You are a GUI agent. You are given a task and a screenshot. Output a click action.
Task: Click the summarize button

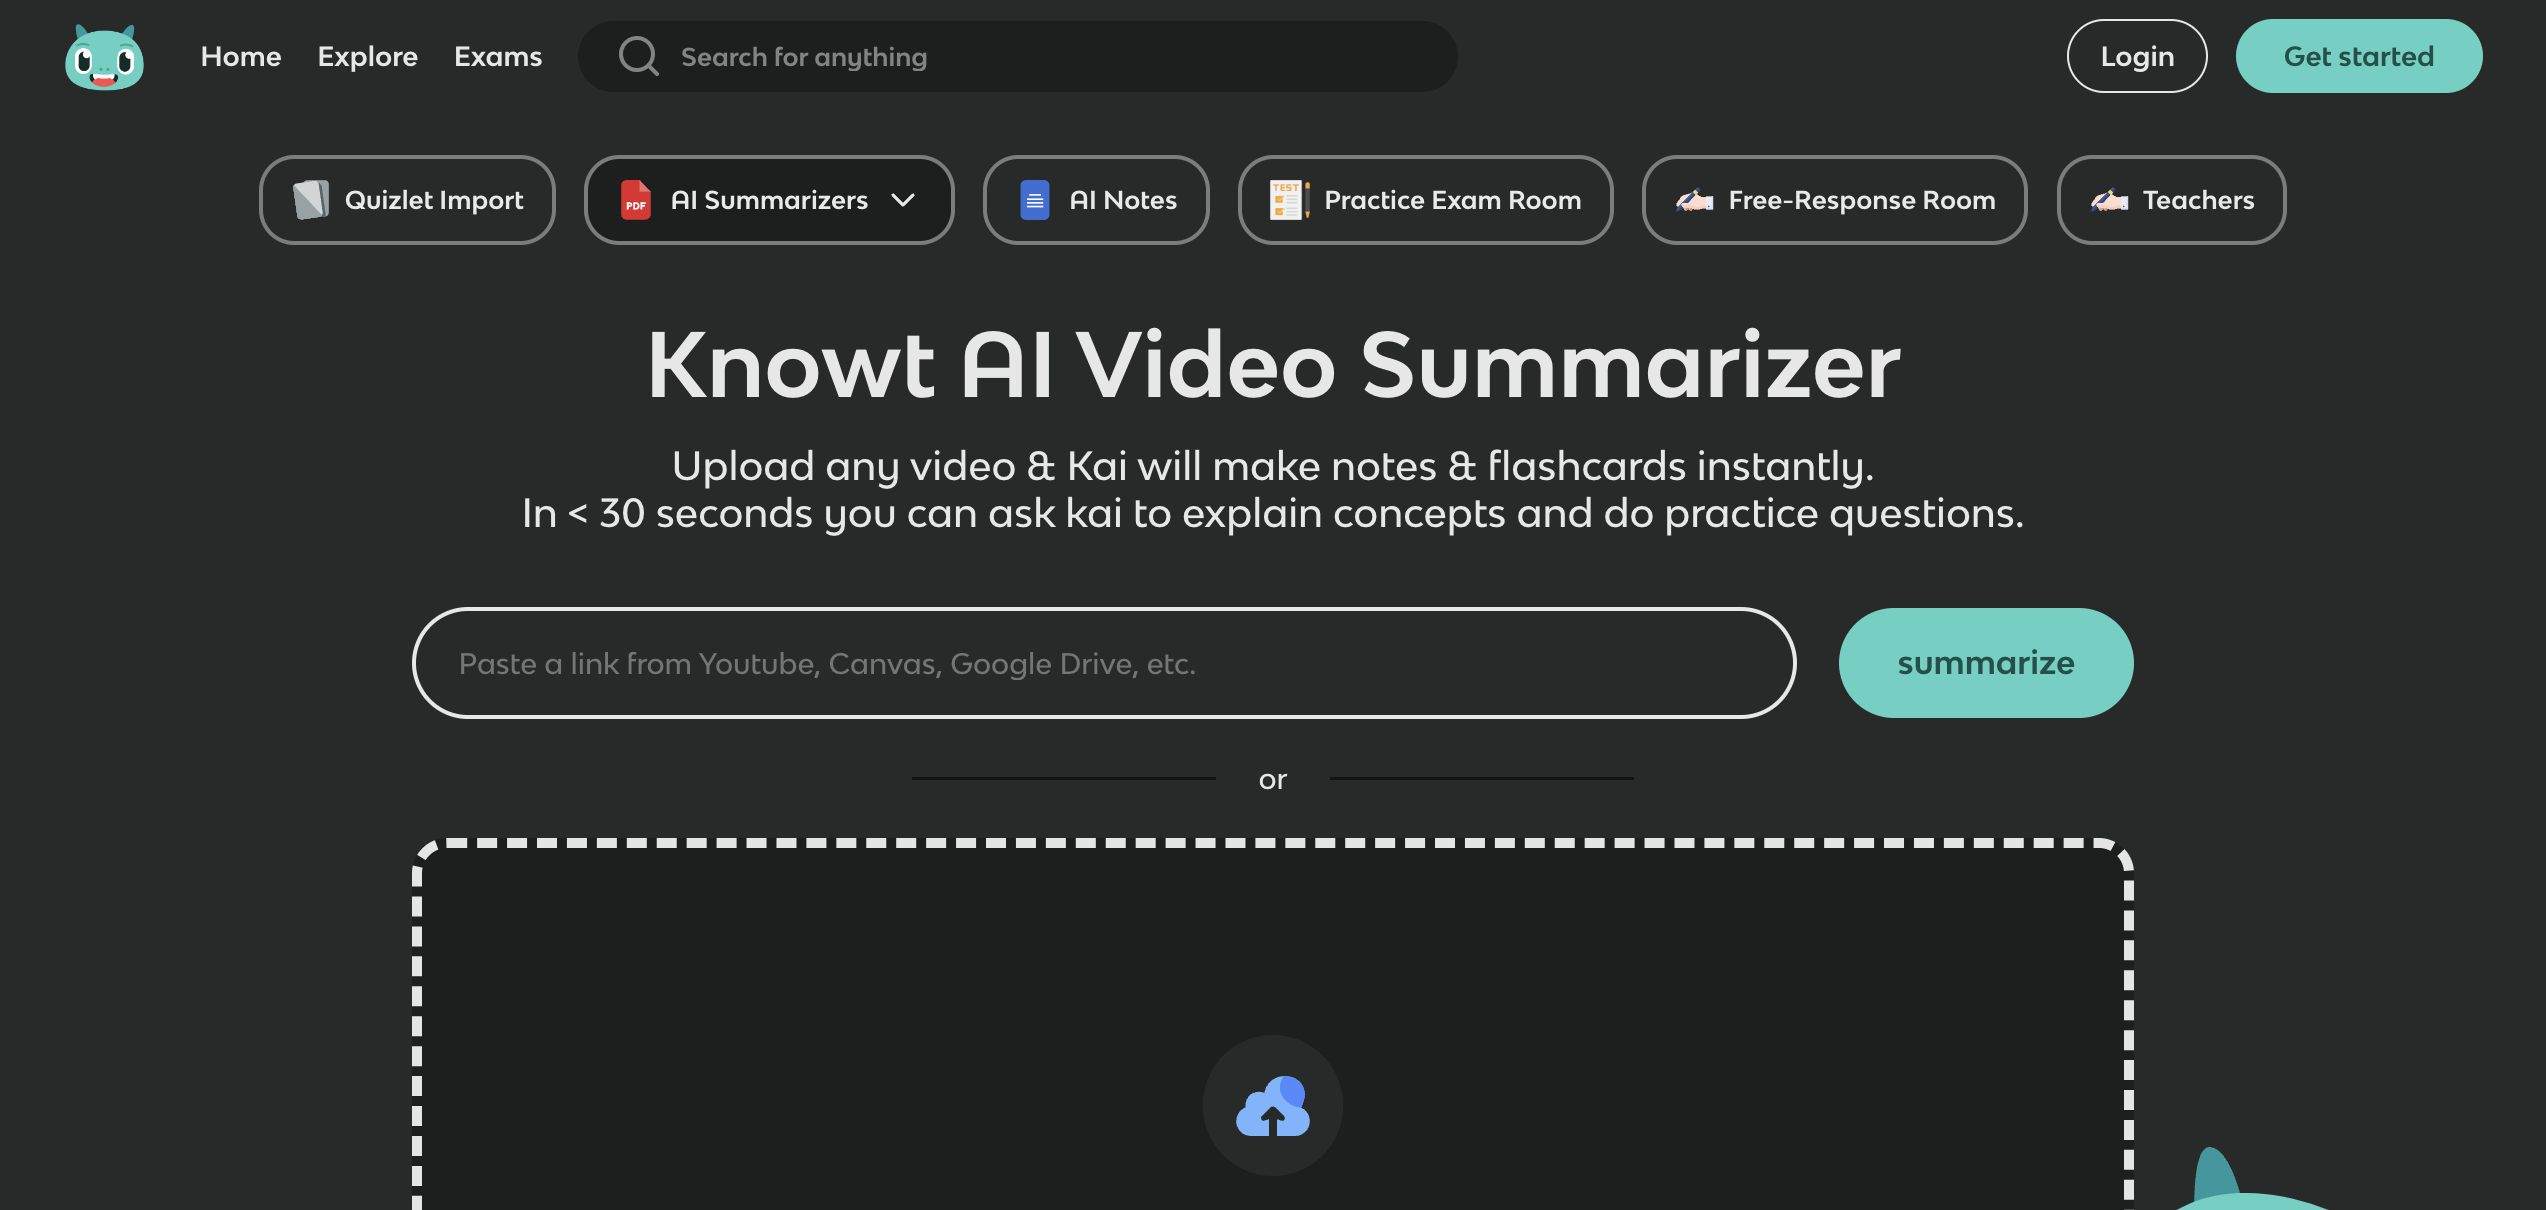[x=1986, y=663]
